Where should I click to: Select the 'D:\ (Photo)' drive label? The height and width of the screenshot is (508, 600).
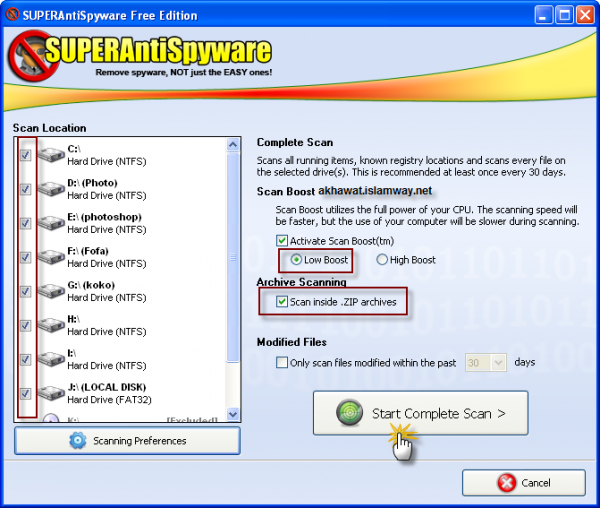(92, 183)
